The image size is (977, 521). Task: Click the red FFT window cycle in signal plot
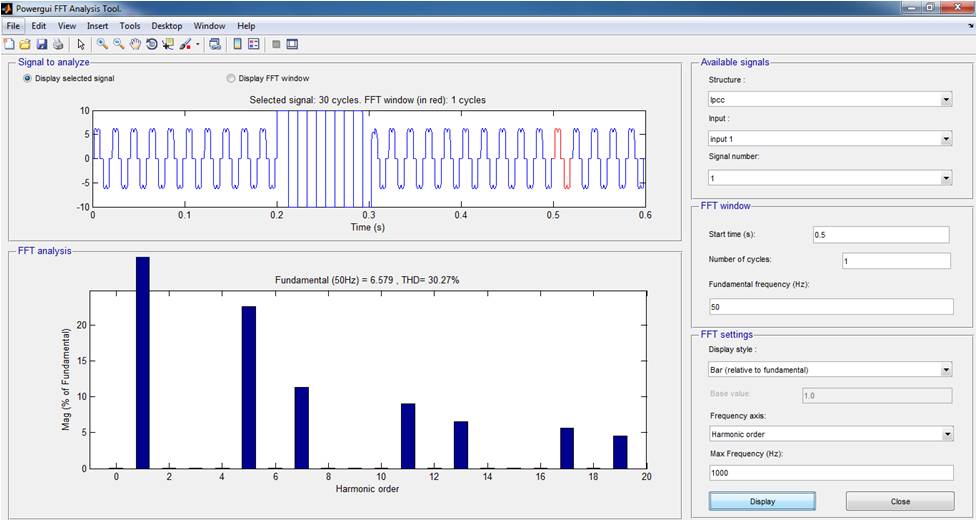tap(562, 158)
